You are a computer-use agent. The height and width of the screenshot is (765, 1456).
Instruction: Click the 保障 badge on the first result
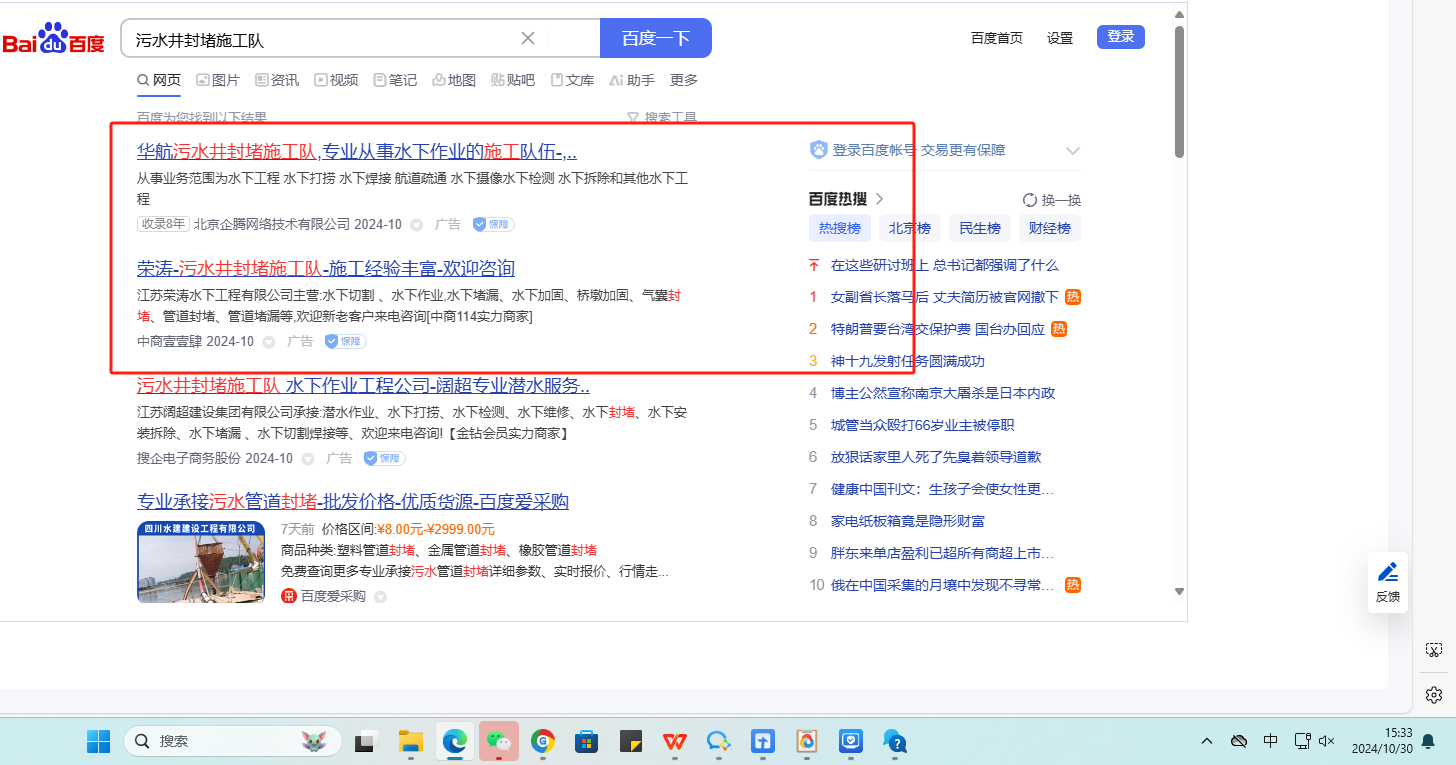(493, 224)
